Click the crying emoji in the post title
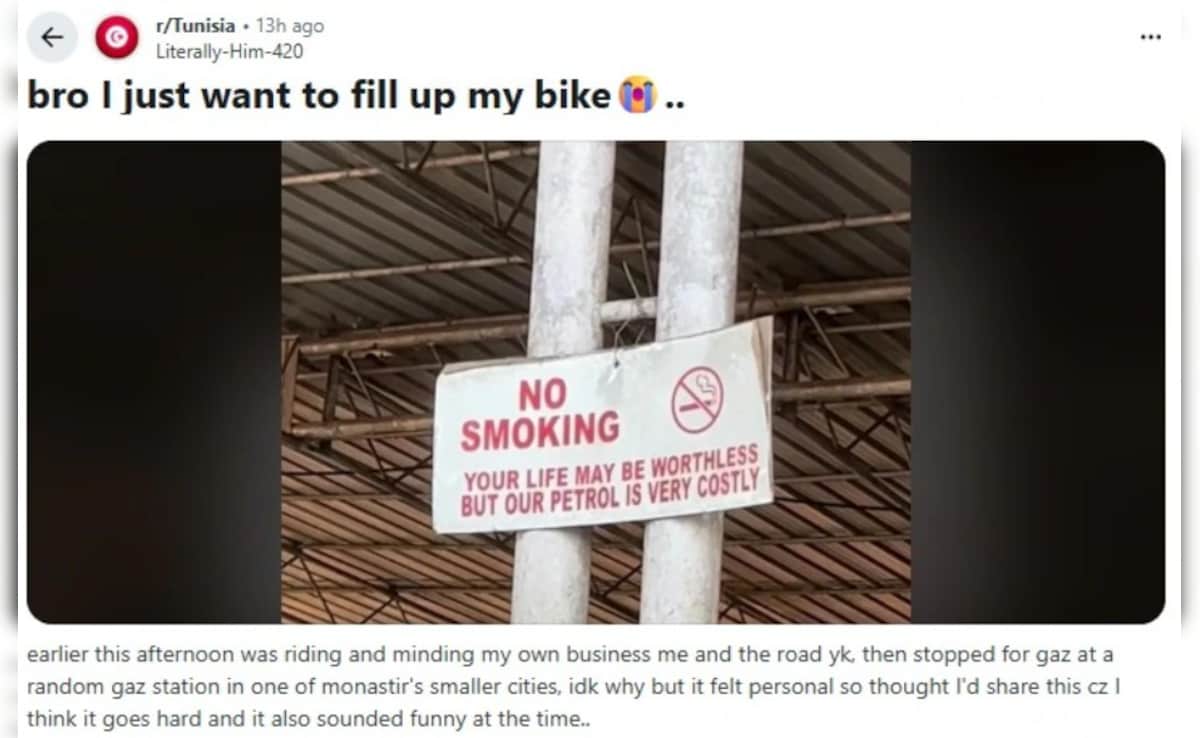1200x738 pixels. (637, 96)
